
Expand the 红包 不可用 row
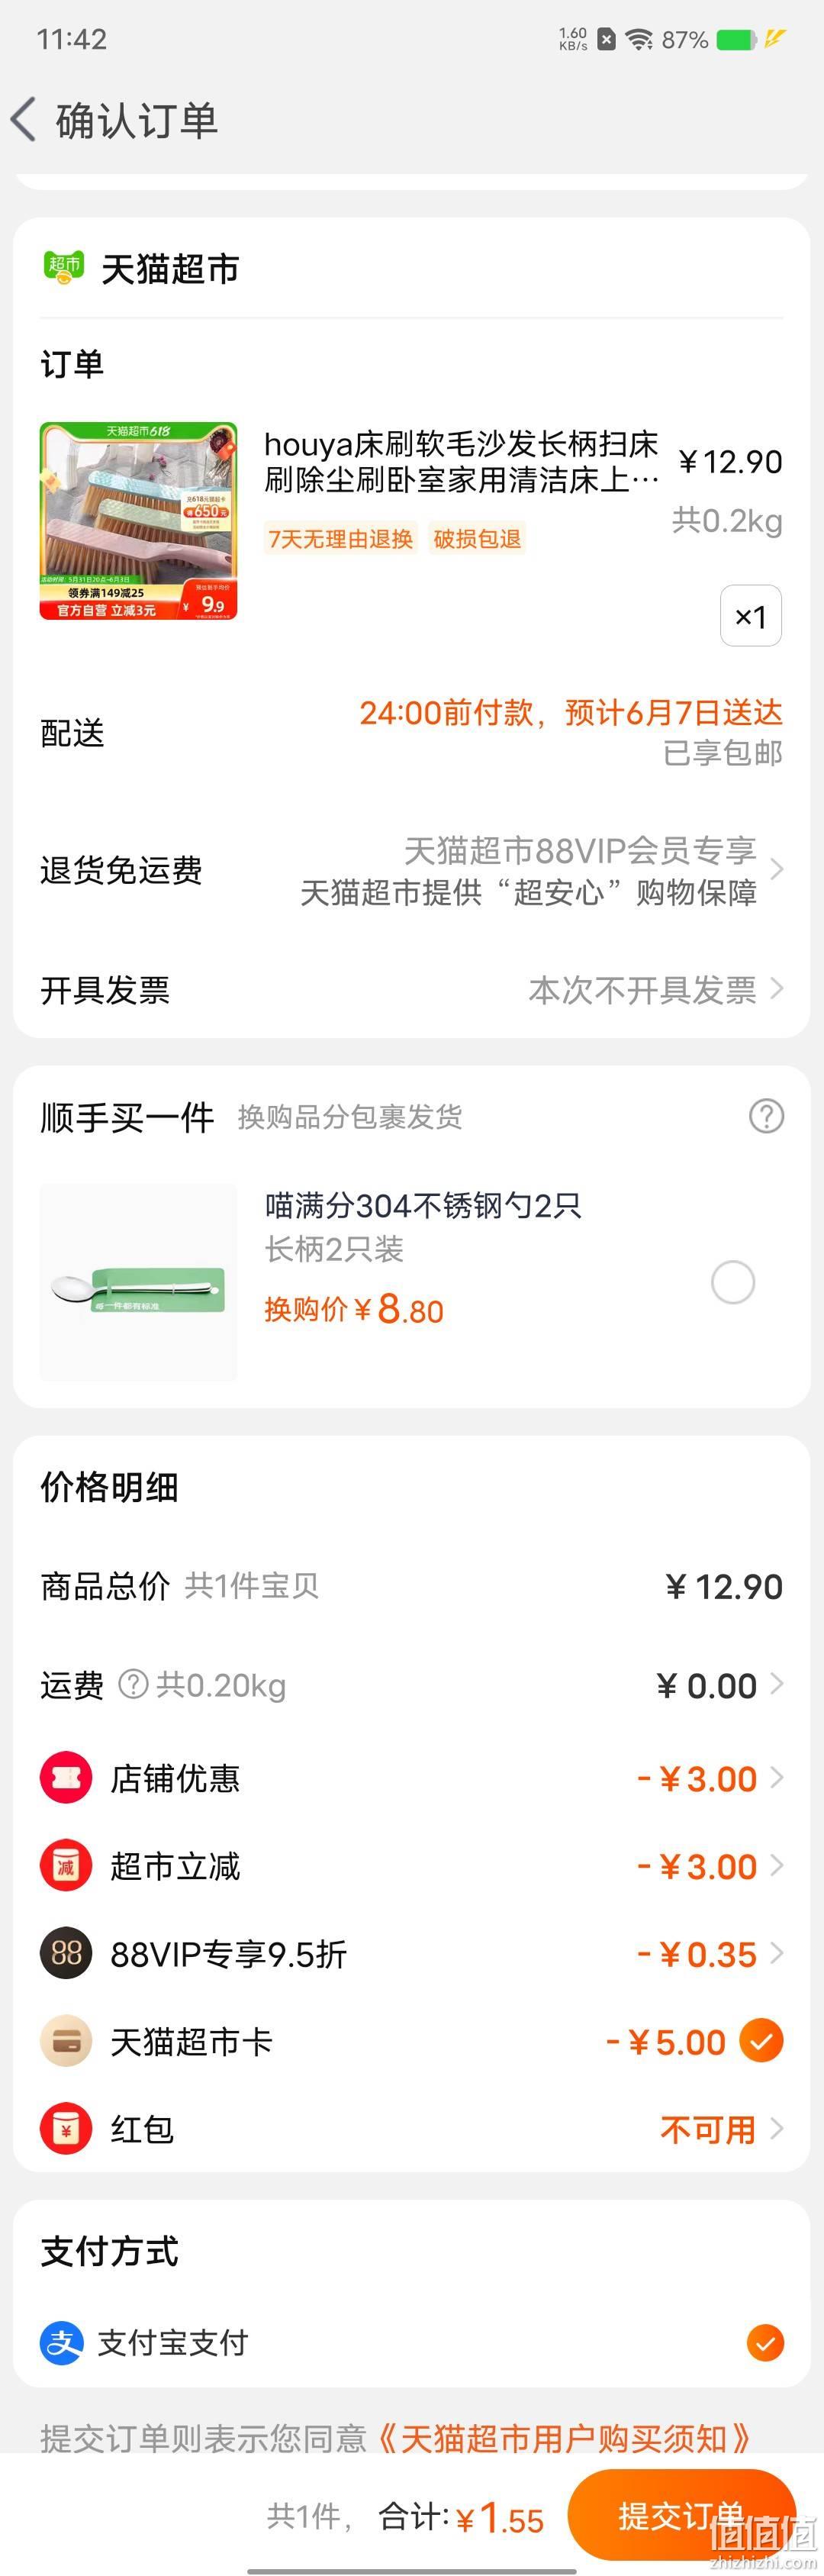(x=721, y=2129)
